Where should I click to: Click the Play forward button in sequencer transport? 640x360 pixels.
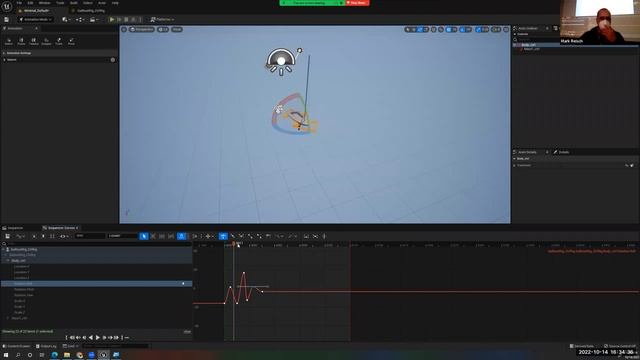click(x=98, y=338)
